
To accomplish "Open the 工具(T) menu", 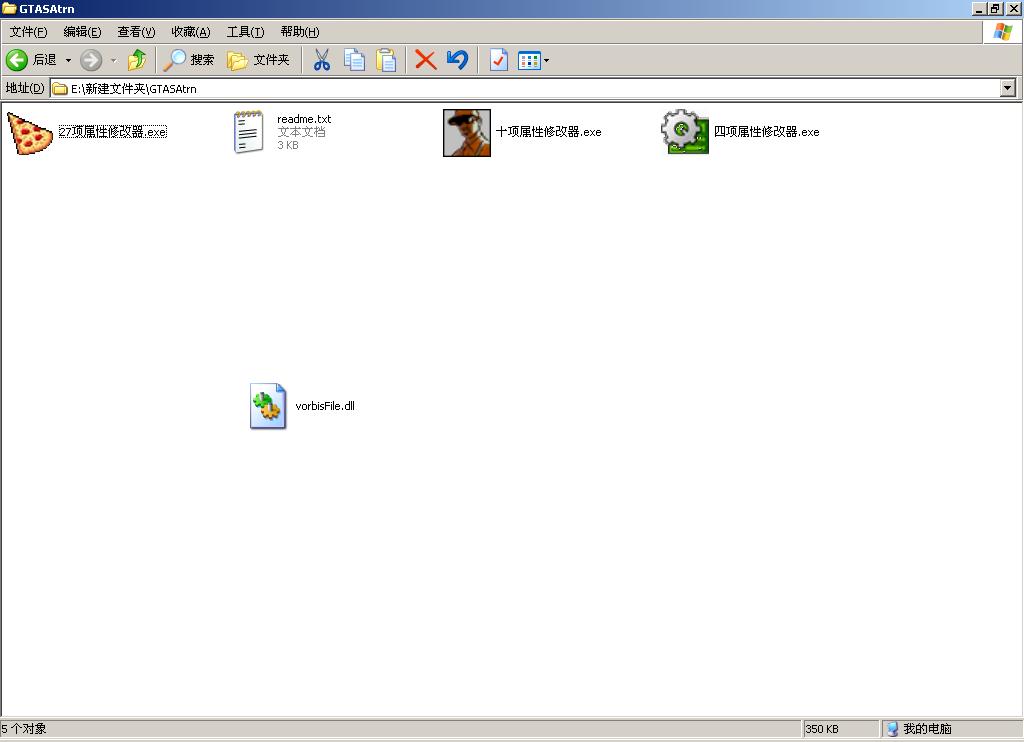I will click(245, 31).
